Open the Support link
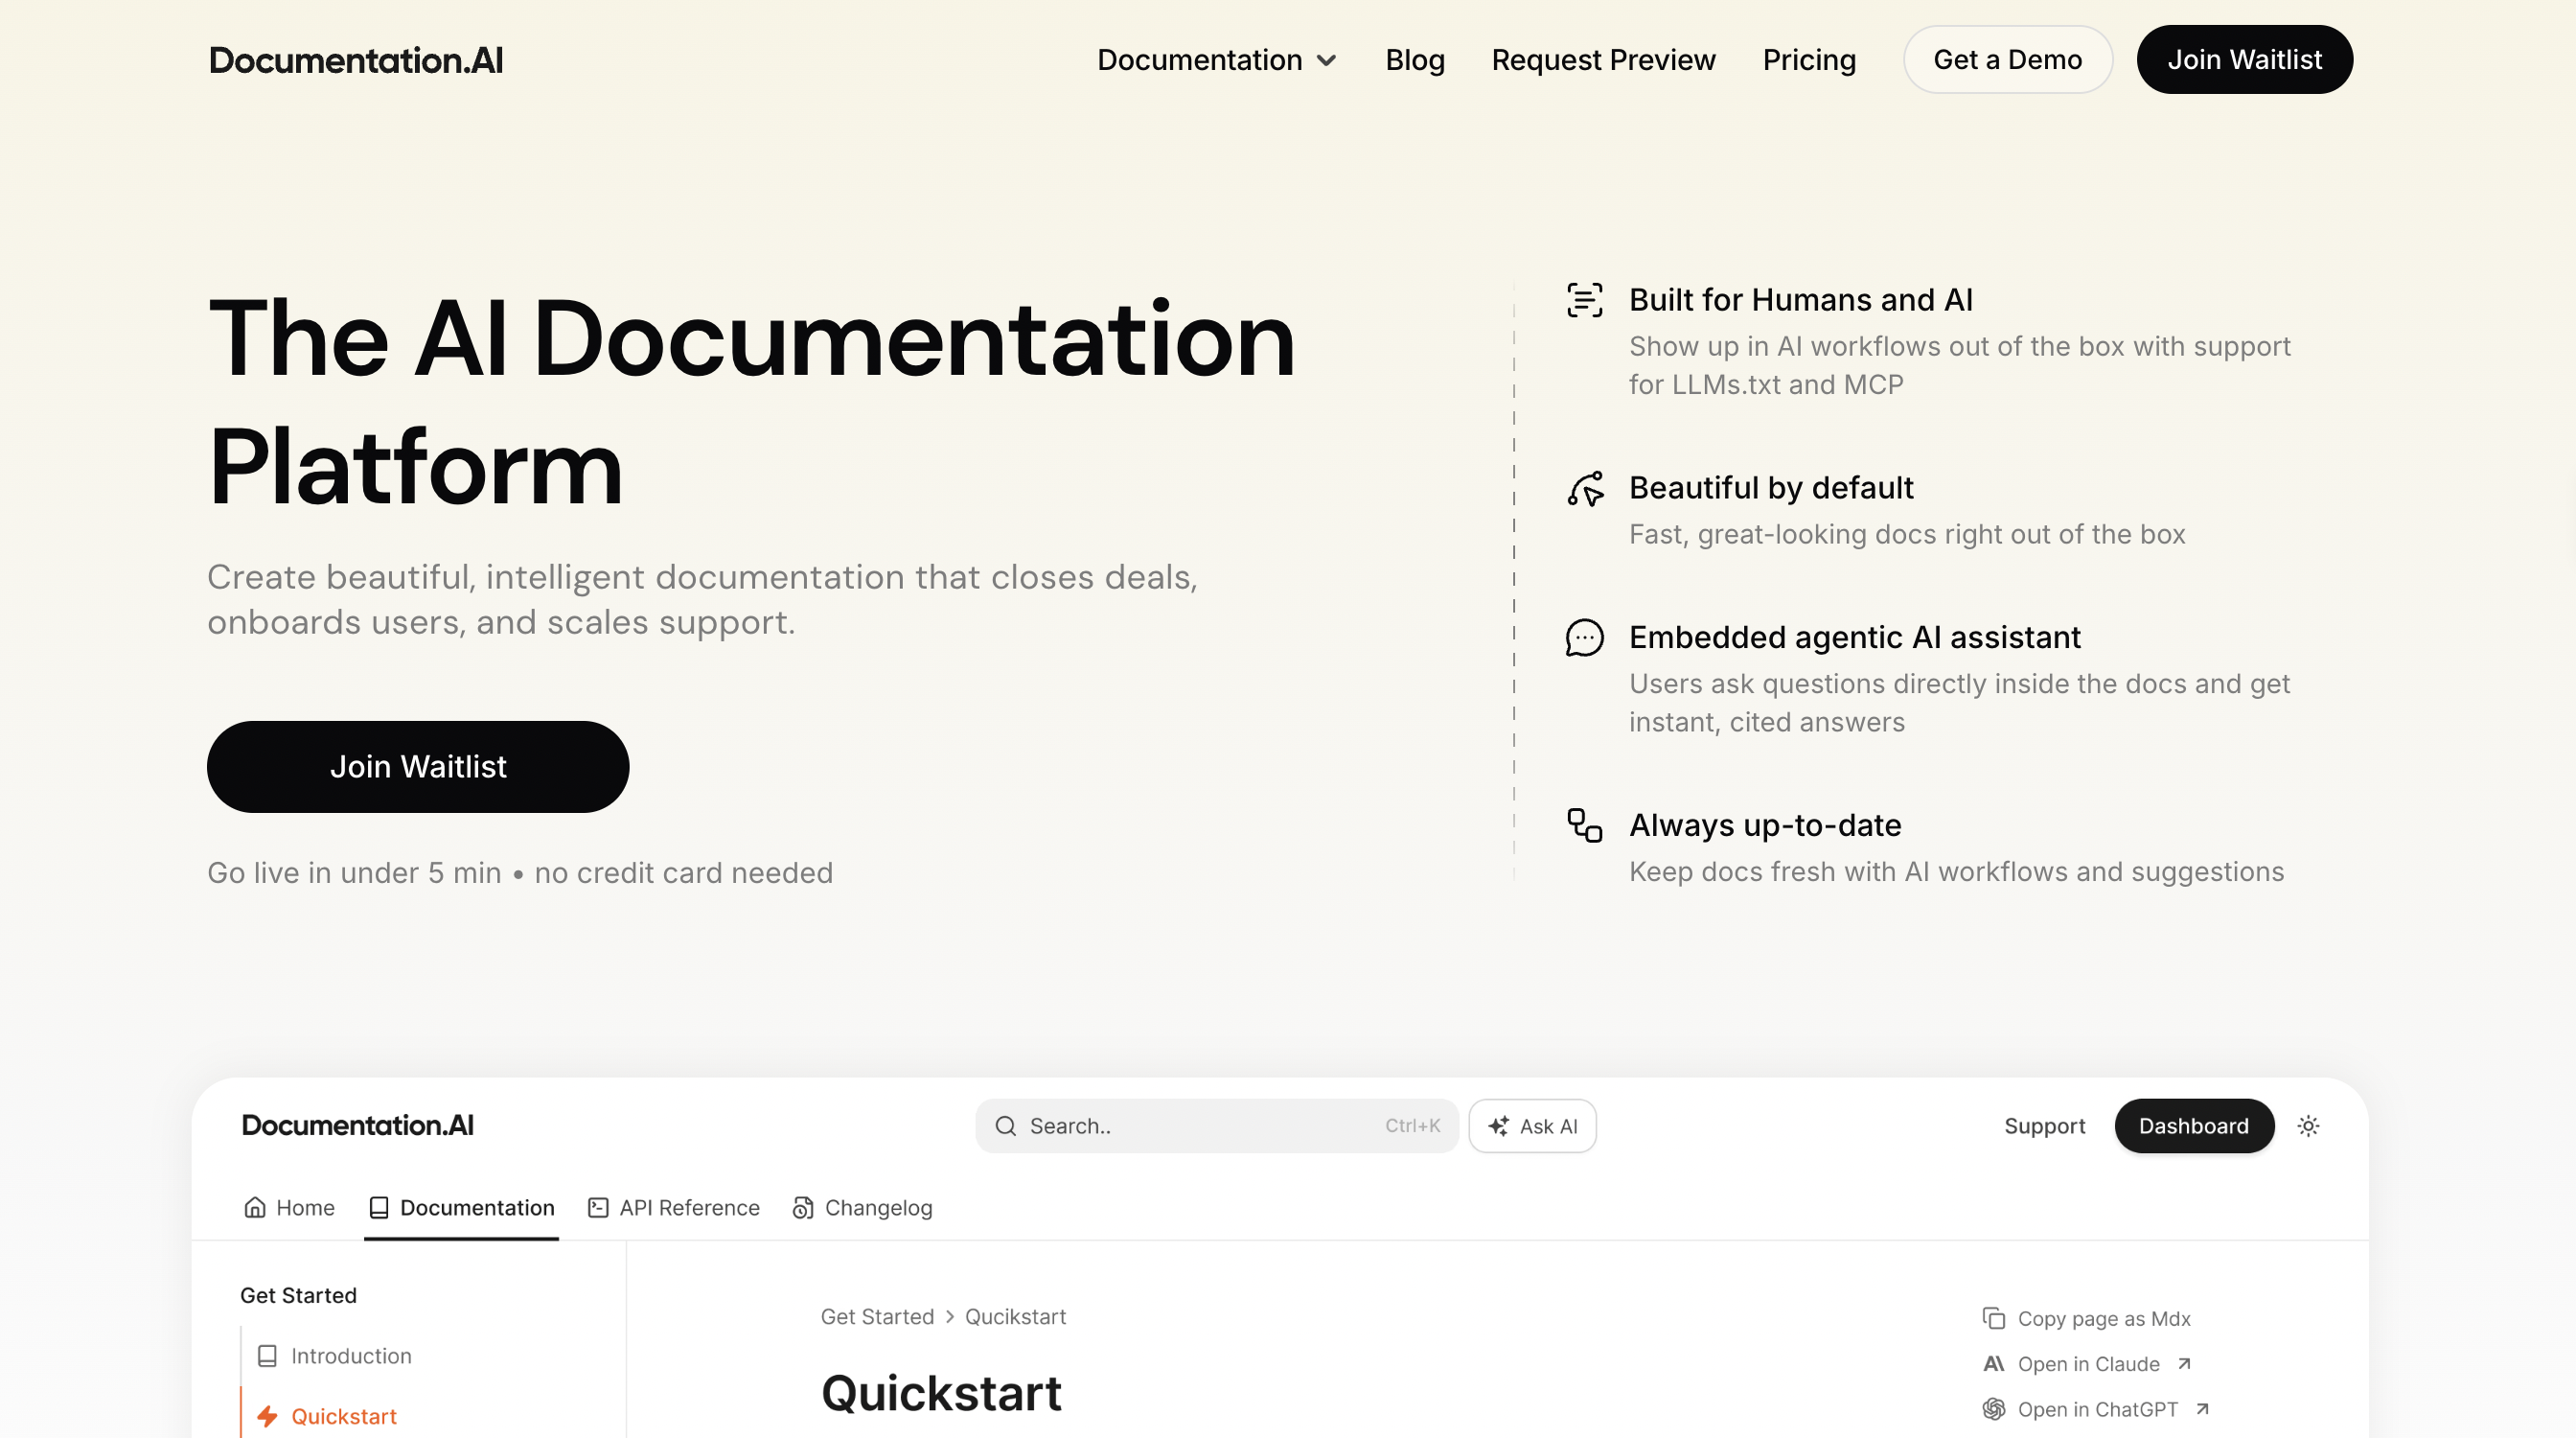 2044,1126
